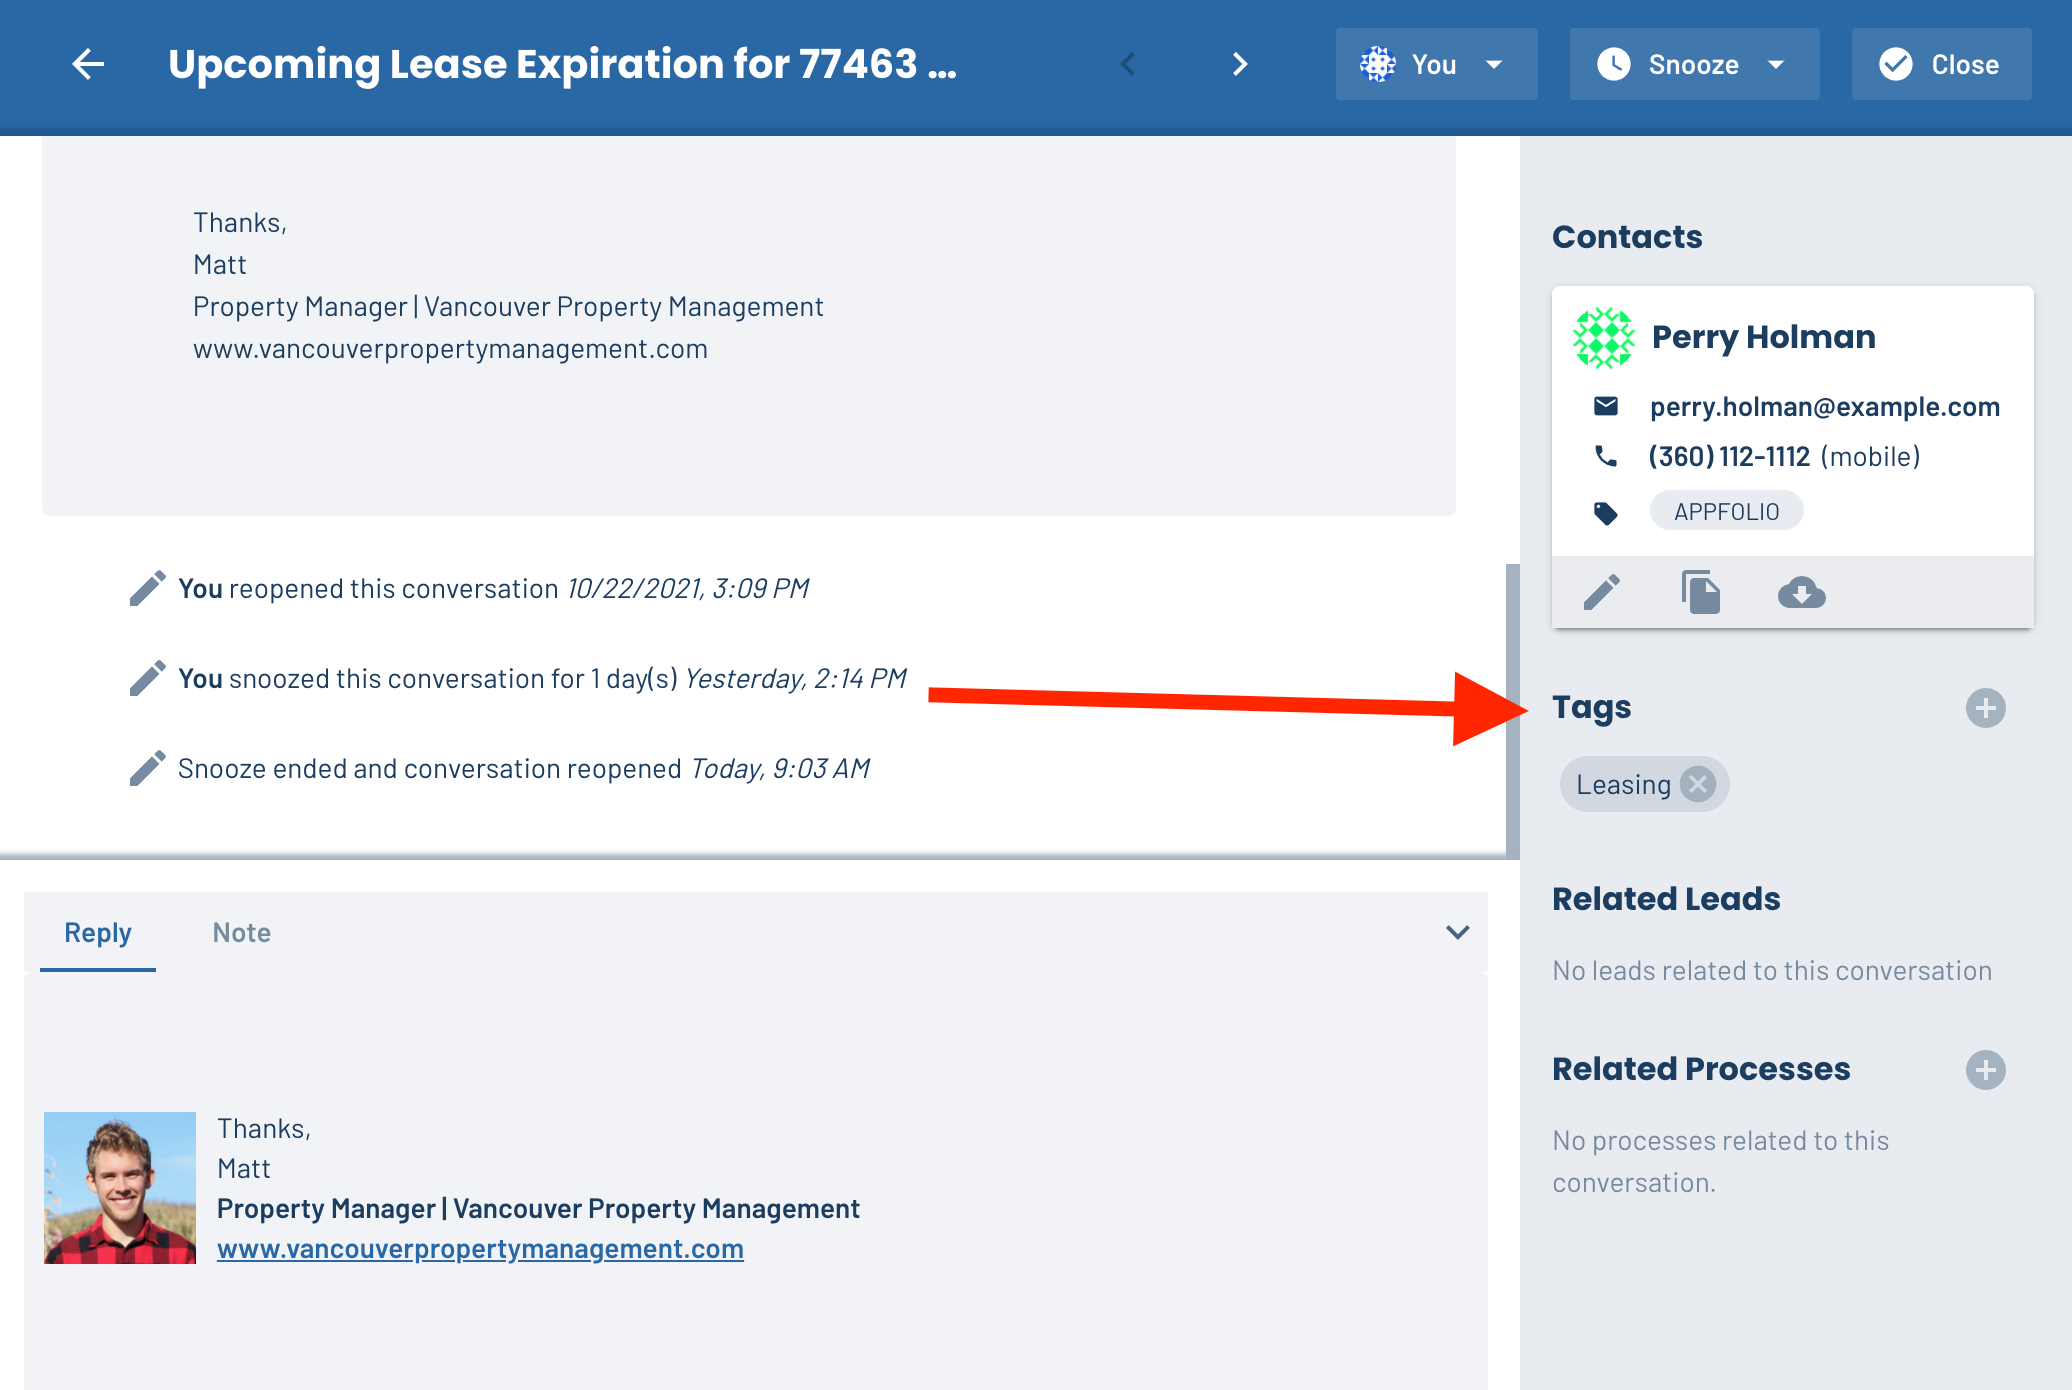Go back using the left arrow icon
Screen dimensions: 2072x1390
(88, 64)
